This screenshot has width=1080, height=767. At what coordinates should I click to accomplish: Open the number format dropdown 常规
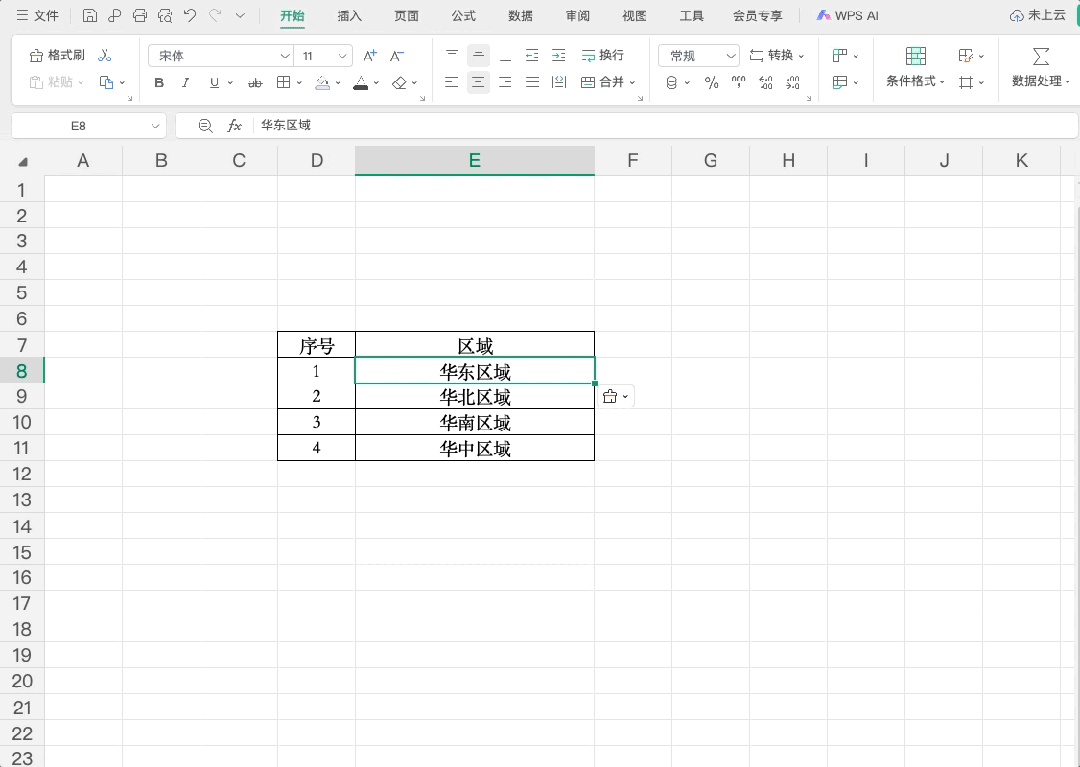[x=698, y=56]
